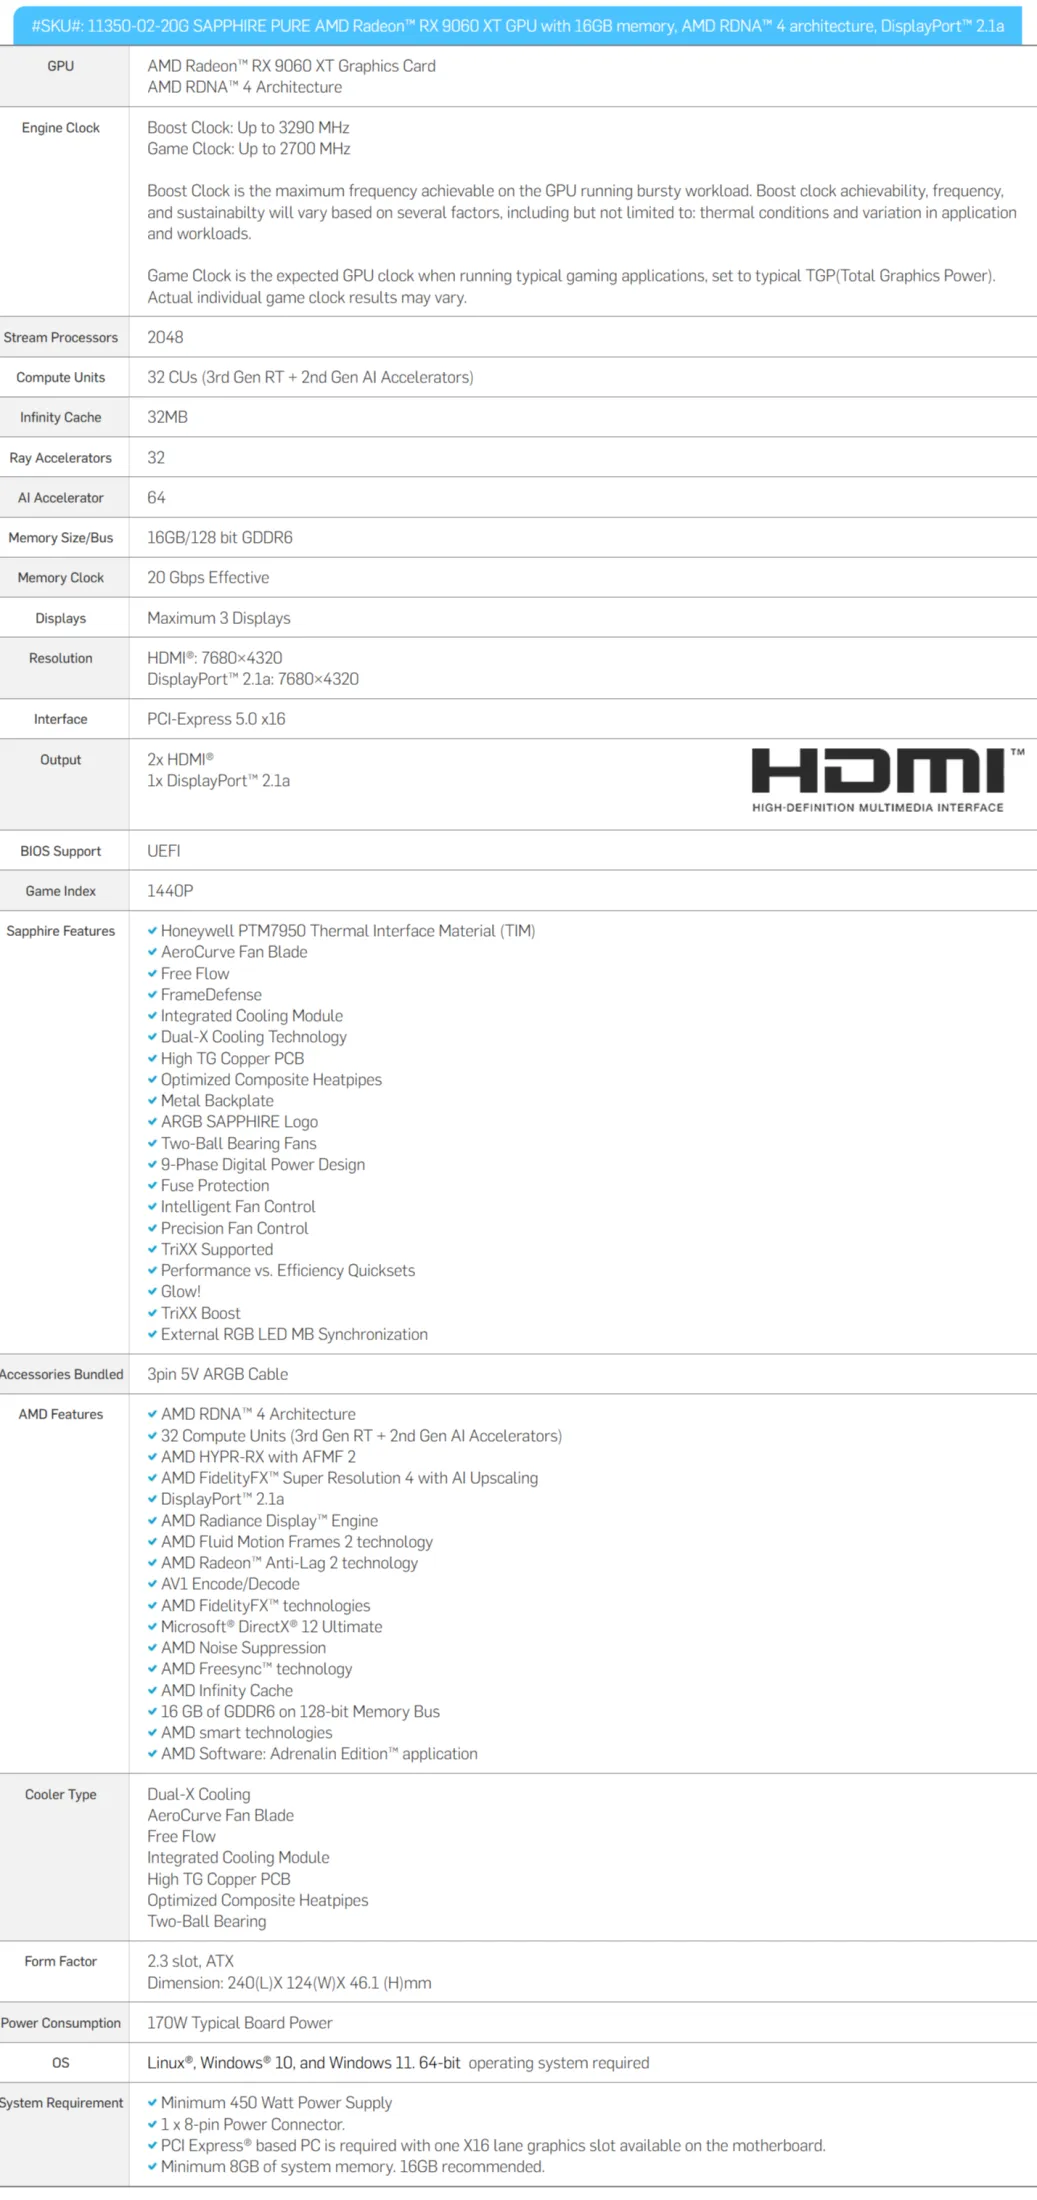
Task: Click the "TriXX Boost" feature
Action: pyautogui.click(x=201, y=1313)
